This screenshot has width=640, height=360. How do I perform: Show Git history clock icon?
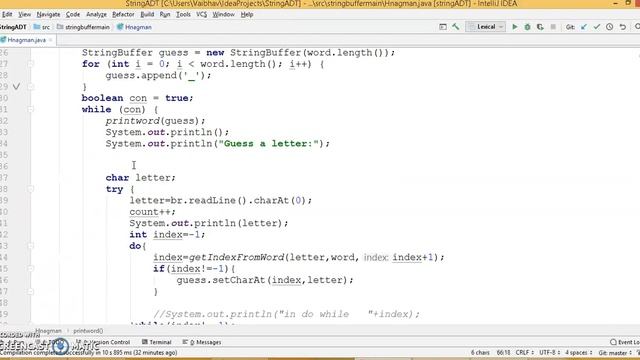609,27
